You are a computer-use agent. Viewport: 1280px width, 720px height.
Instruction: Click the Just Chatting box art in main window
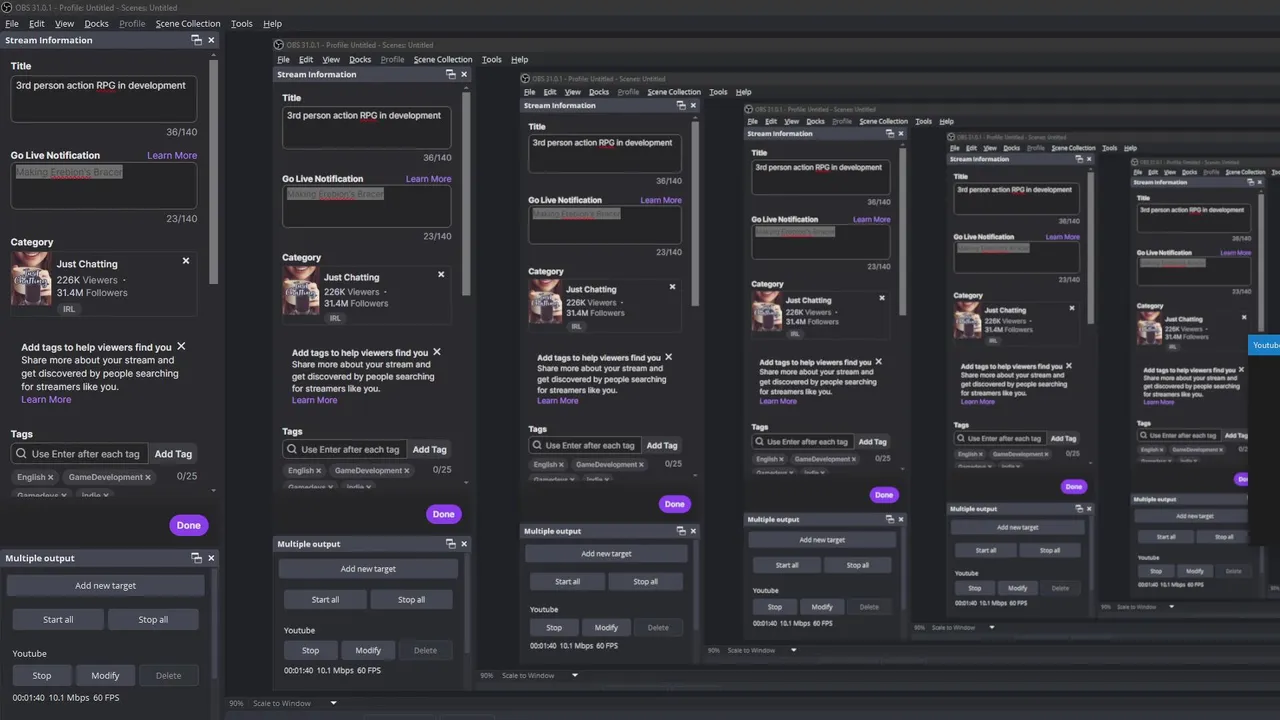30,280
